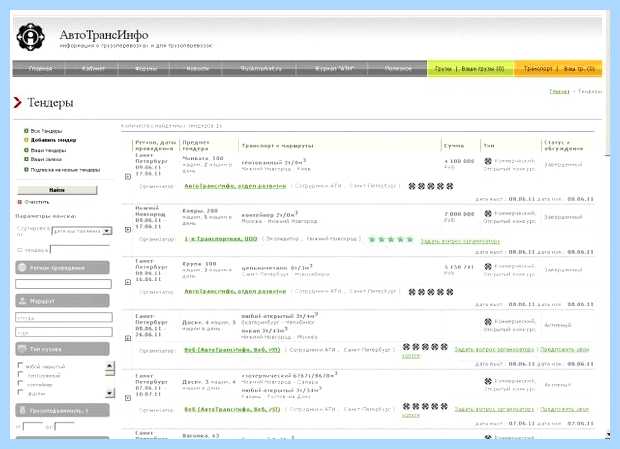Click the Маршрут section header icon
The width and height of the screenshot is (620, 449).
coord(23,301)
